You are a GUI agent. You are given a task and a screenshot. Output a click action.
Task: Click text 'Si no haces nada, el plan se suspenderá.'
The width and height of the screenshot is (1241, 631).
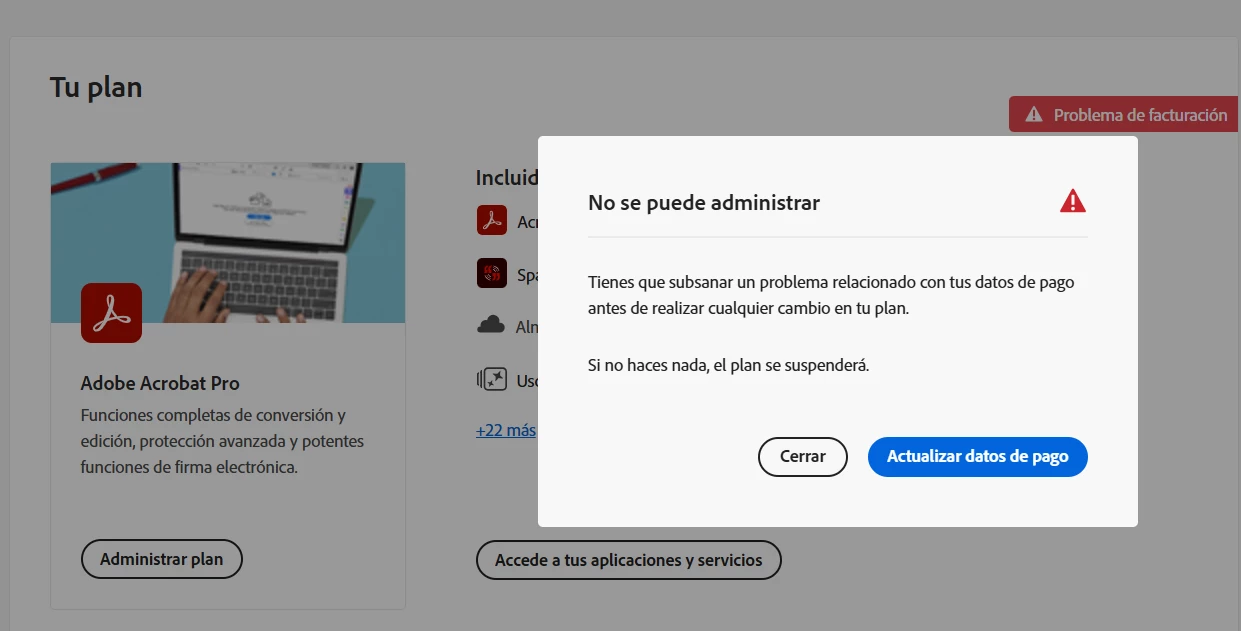[729, 365]
